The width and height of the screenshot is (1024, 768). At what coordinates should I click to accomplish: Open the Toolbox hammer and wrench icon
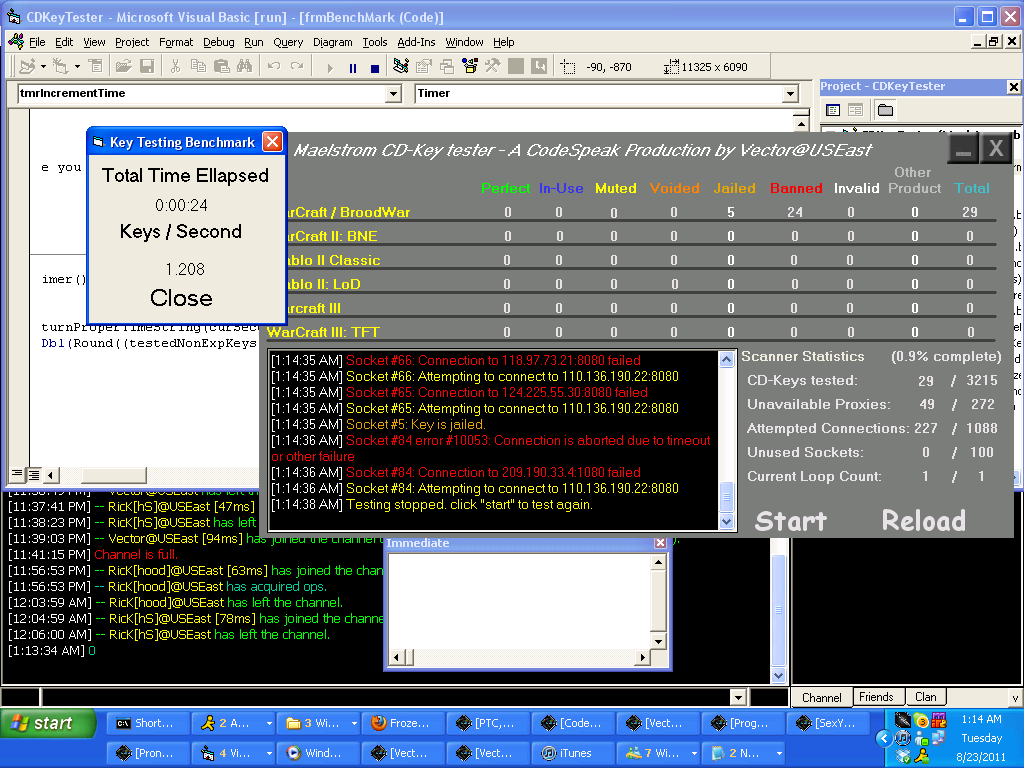492,67
